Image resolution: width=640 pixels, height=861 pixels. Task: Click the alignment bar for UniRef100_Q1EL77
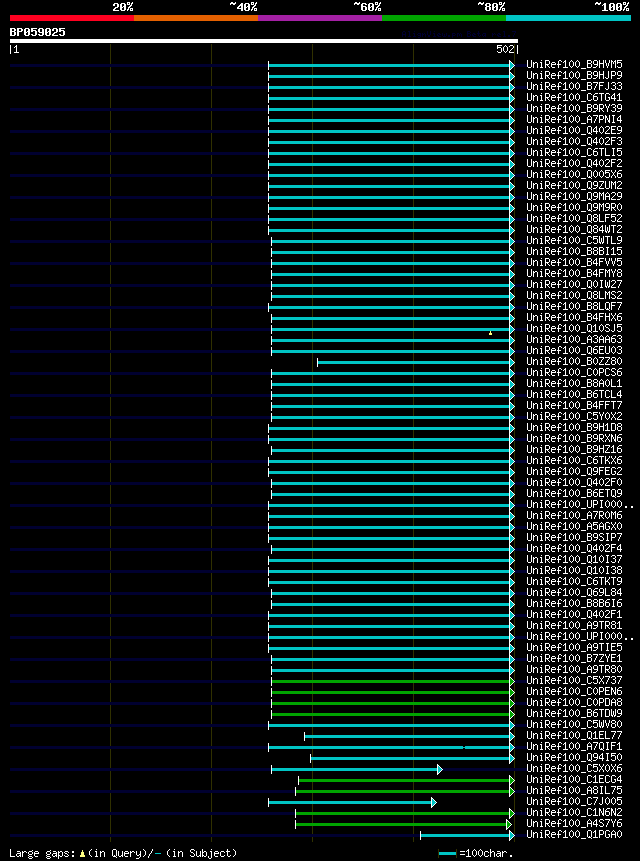409,736
